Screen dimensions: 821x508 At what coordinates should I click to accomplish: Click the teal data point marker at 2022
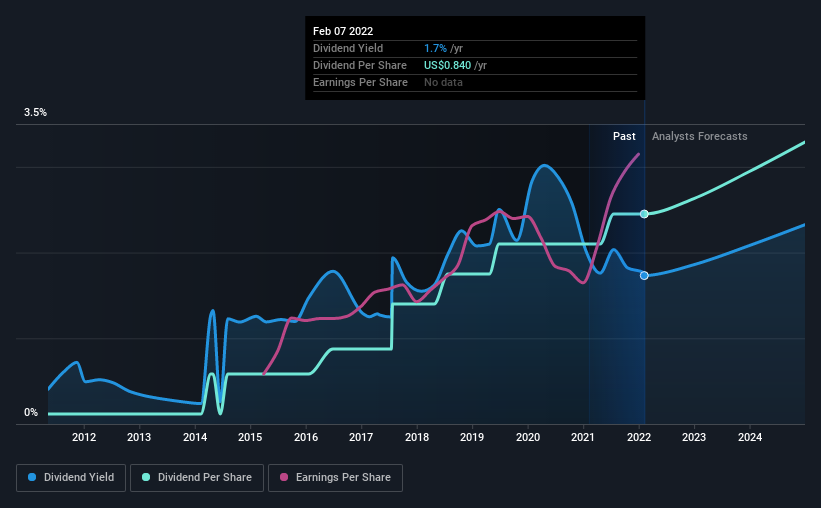point(644,214)
